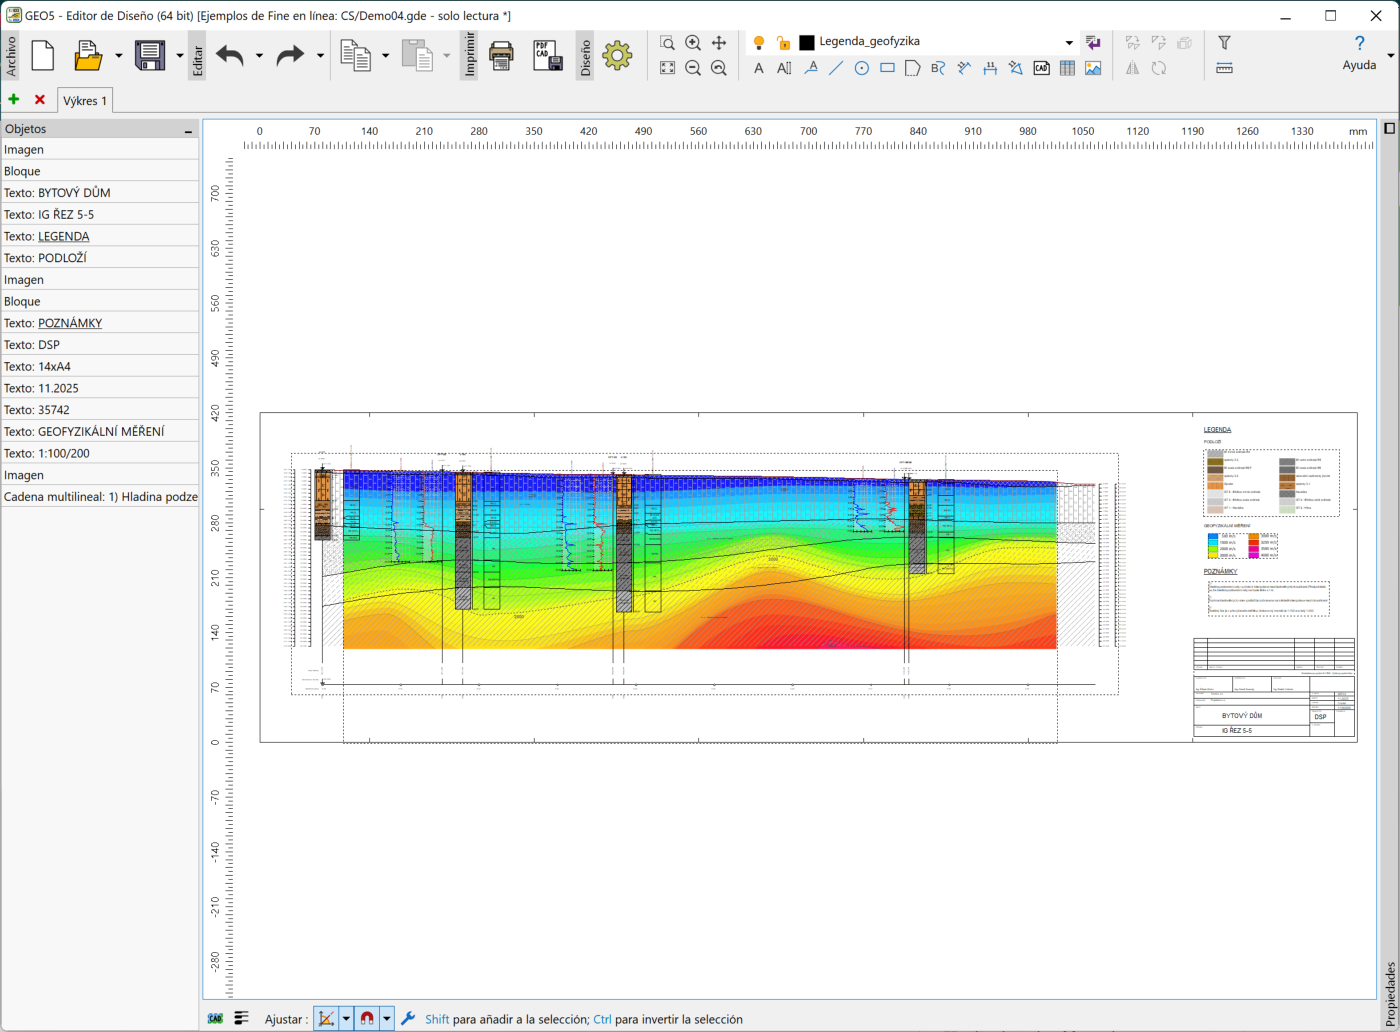The width and height of the screenshot is (1400, 1032).
Task: Open design settings gear icon
Action: click(617, 55)
